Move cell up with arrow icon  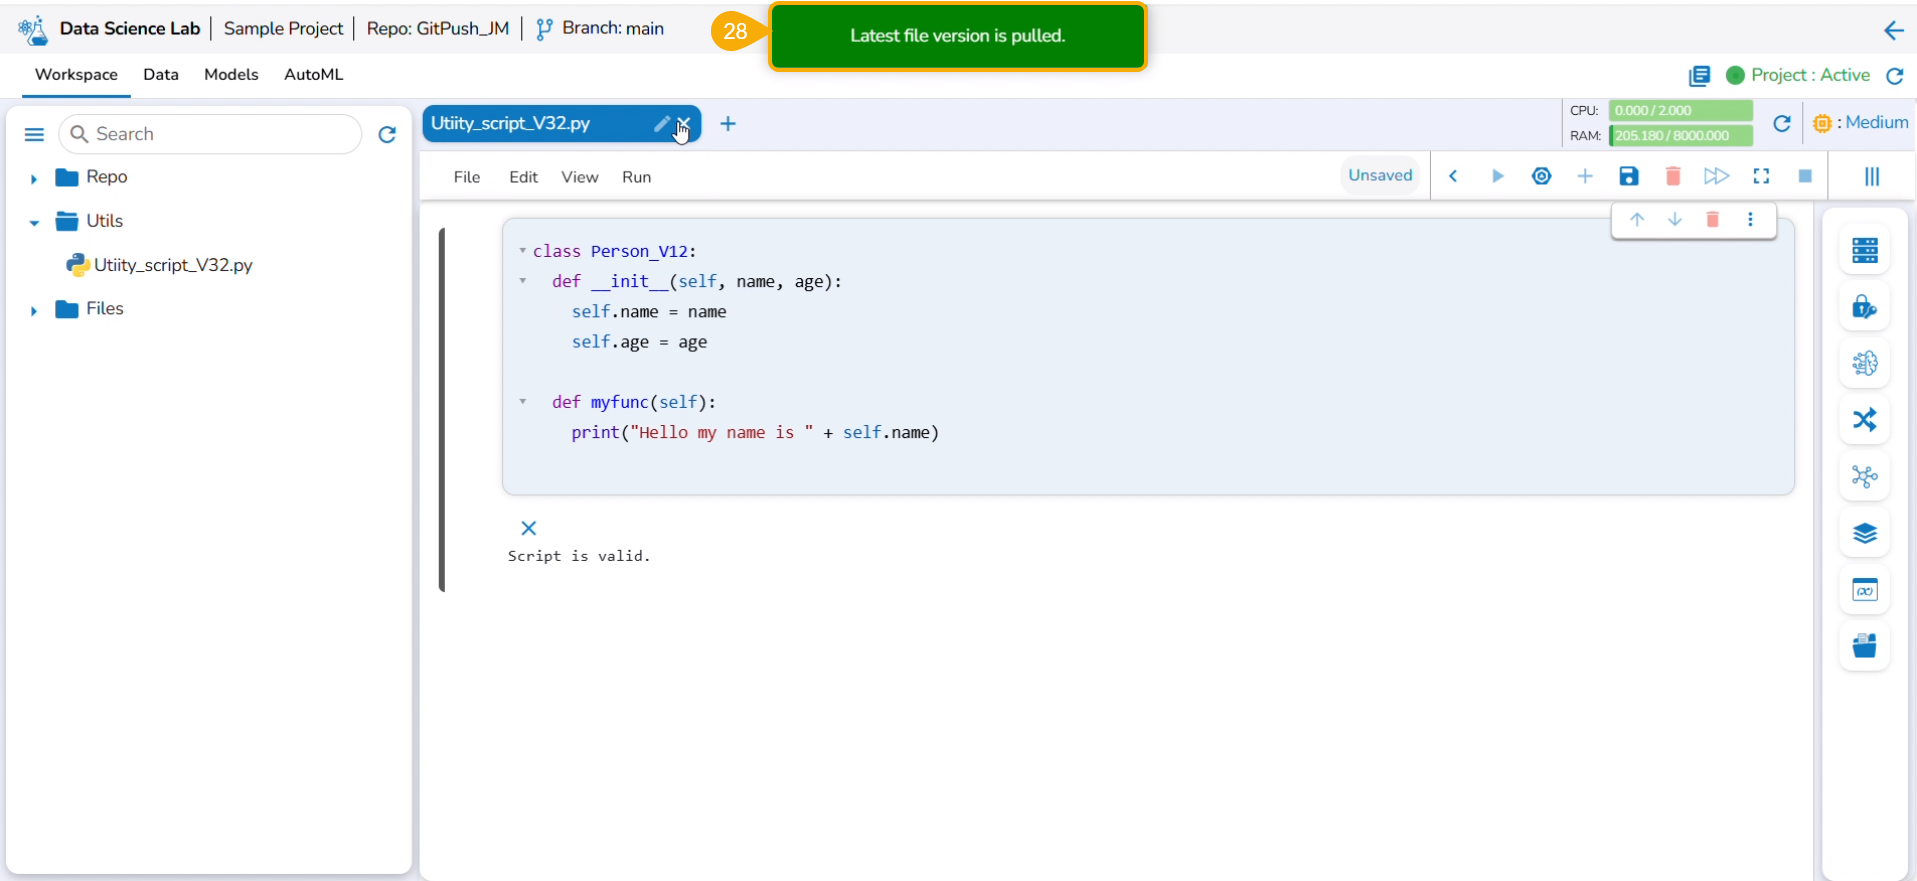tap(1636, 220)
